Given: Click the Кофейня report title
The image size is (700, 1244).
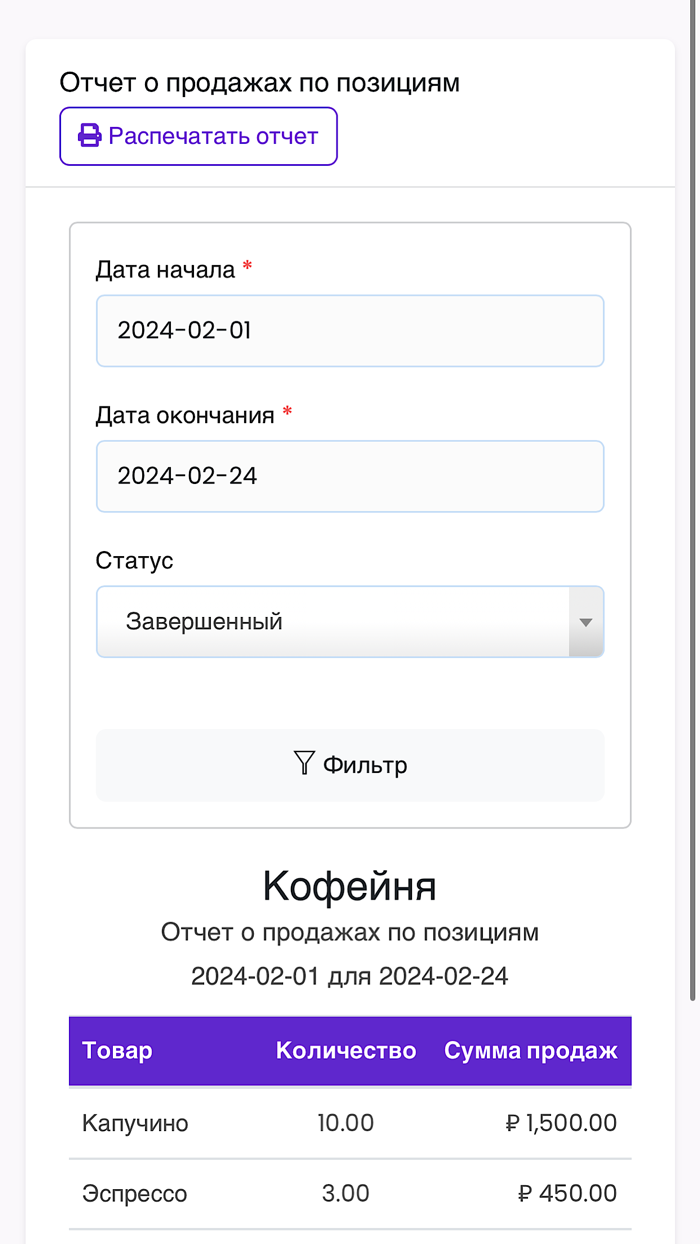Looking at the screenshot, I should (x=348, y=886).
